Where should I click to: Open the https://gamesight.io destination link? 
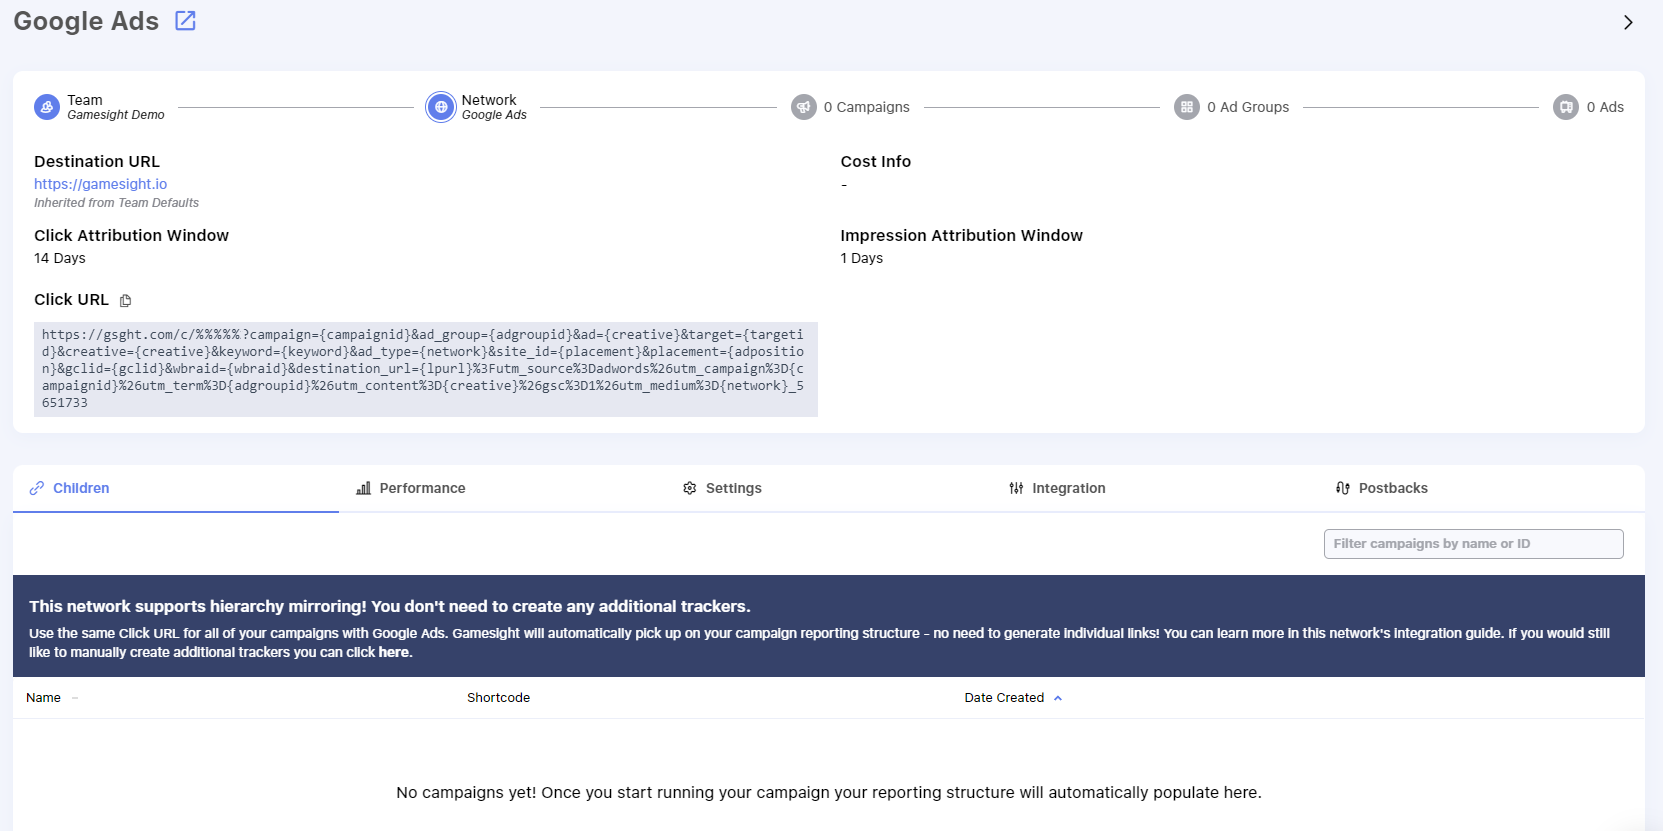(100, 184)
